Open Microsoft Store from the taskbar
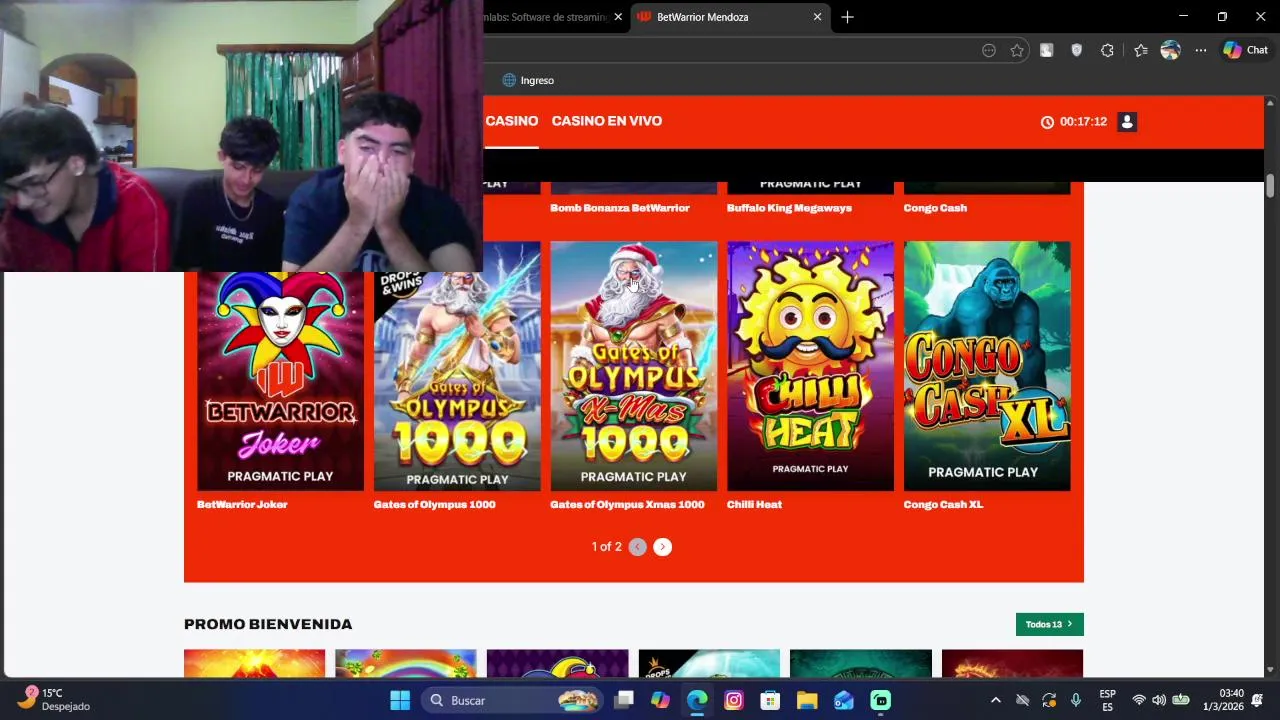This screenshot has height=720, width=1280. (770, 701)
